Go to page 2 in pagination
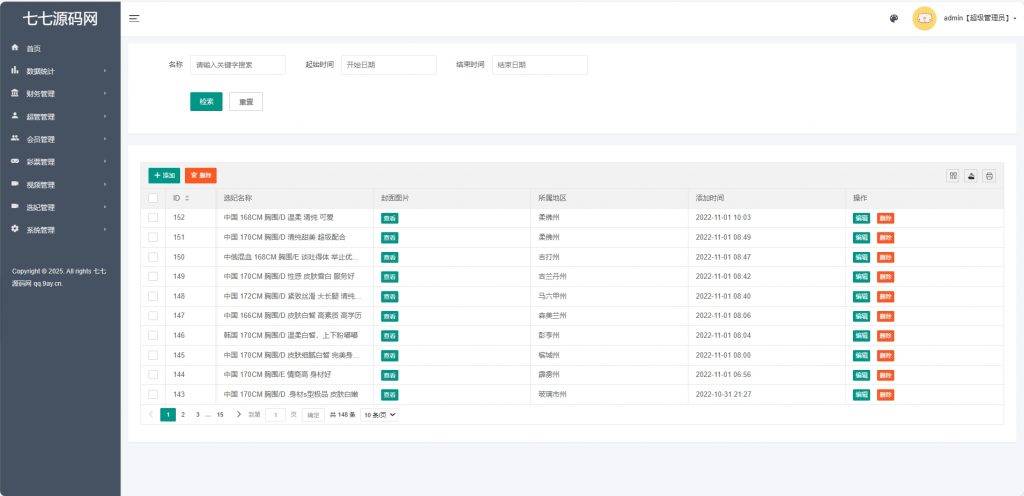 (x=183, y=414)
